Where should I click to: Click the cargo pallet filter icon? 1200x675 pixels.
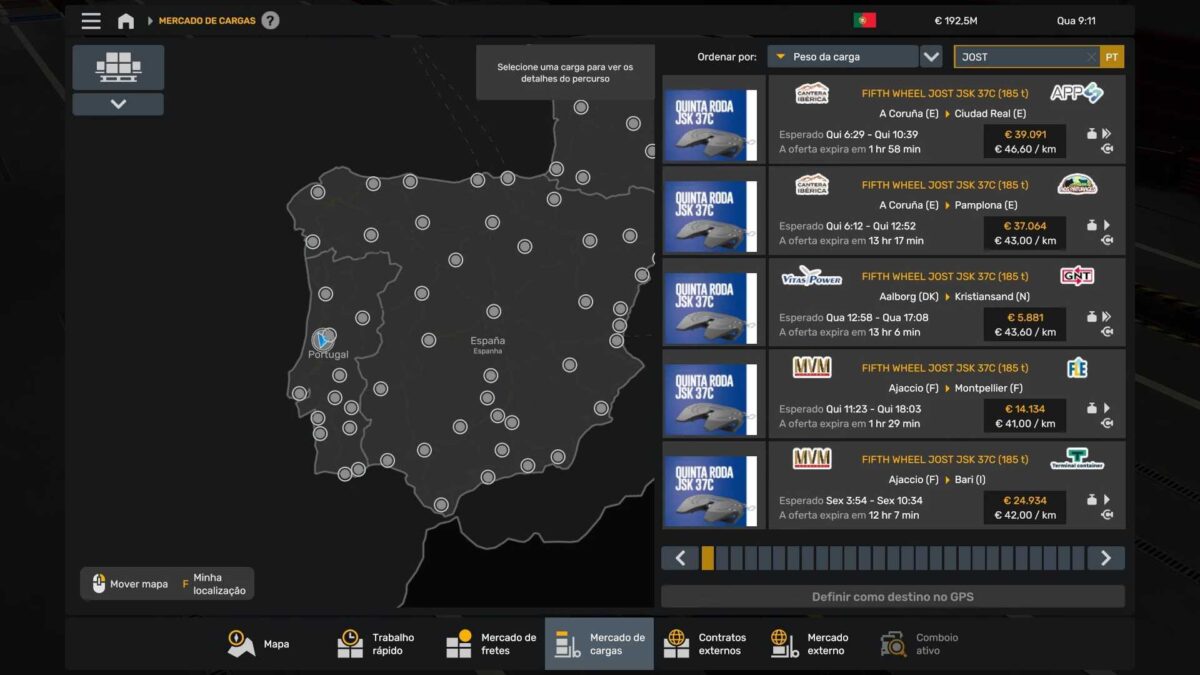(118, 67)
